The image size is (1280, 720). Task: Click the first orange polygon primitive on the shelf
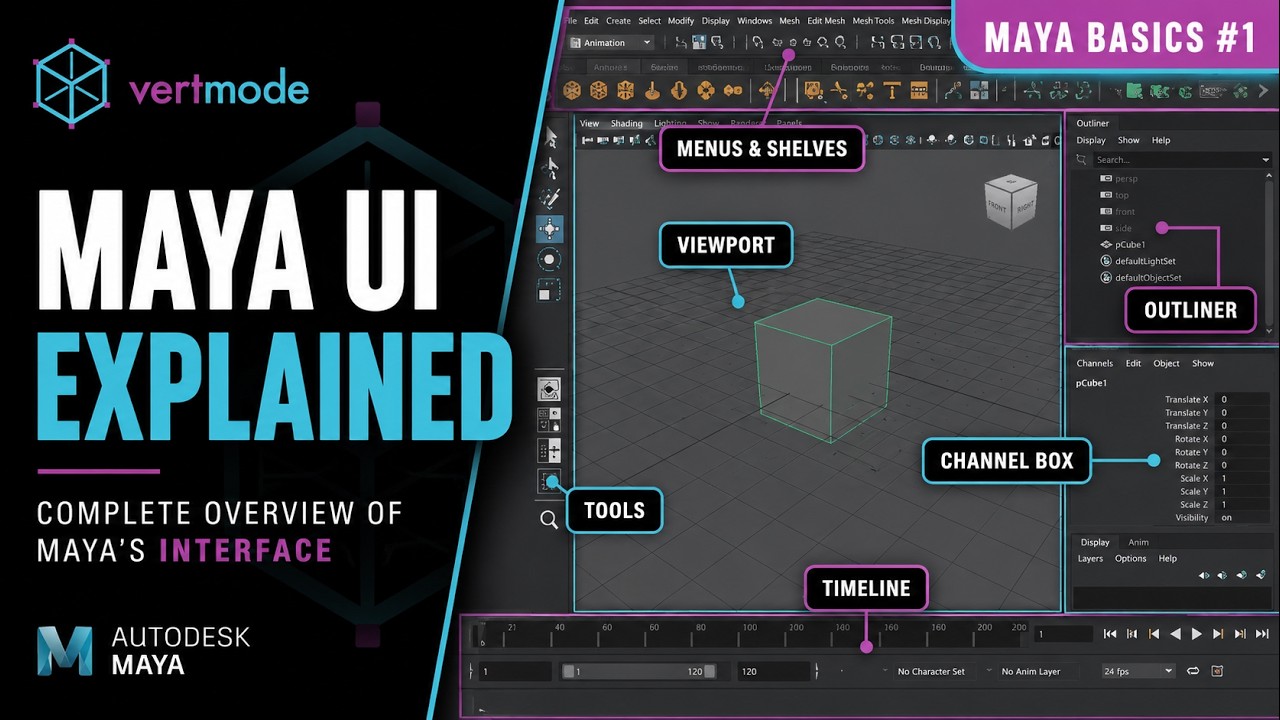572,90
